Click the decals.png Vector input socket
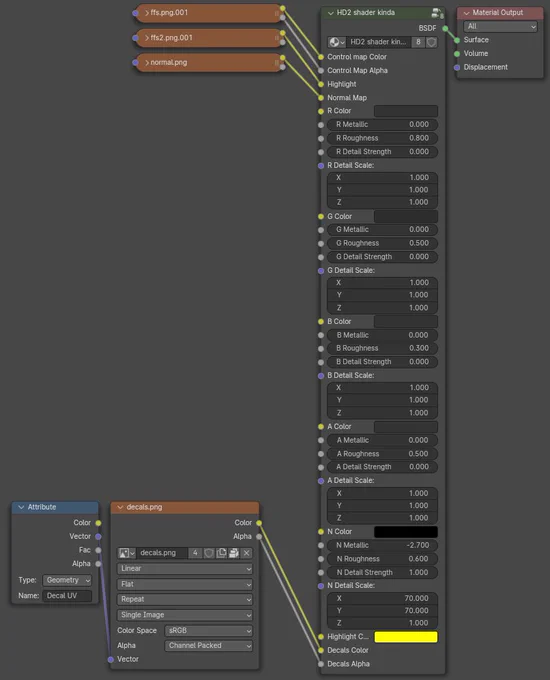The image size is (550, 680). pos(111,659)
